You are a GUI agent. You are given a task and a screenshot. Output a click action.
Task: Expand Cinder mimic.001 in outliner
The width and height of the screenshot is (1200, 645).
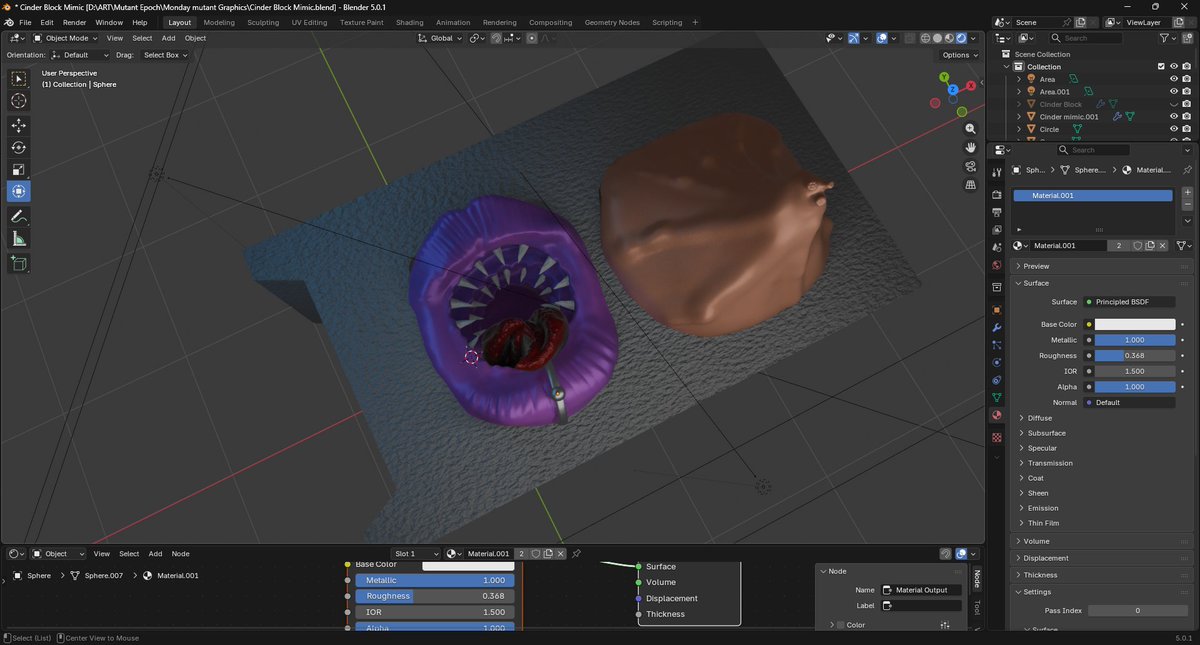(1019, 117)
